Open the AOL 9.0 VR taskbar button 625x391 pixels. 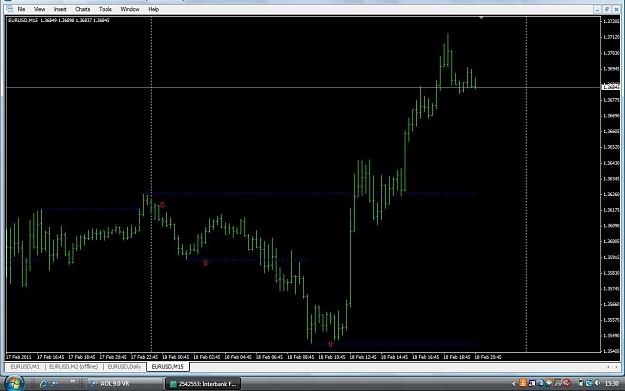[x=125, y=384]
